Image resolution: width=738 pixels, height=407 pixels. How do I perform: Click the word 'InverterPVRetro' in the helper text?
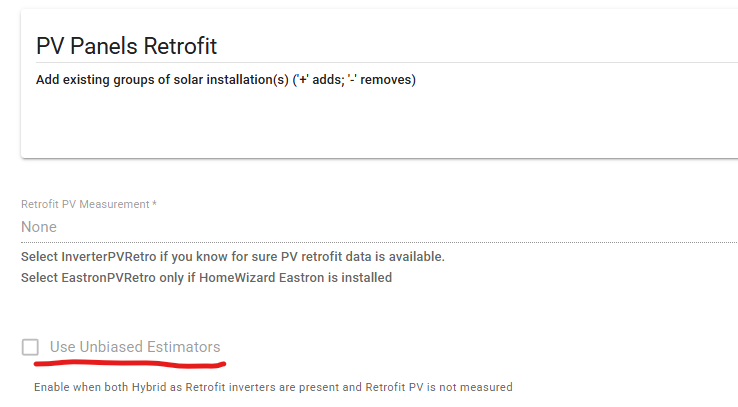coord(109,257)
